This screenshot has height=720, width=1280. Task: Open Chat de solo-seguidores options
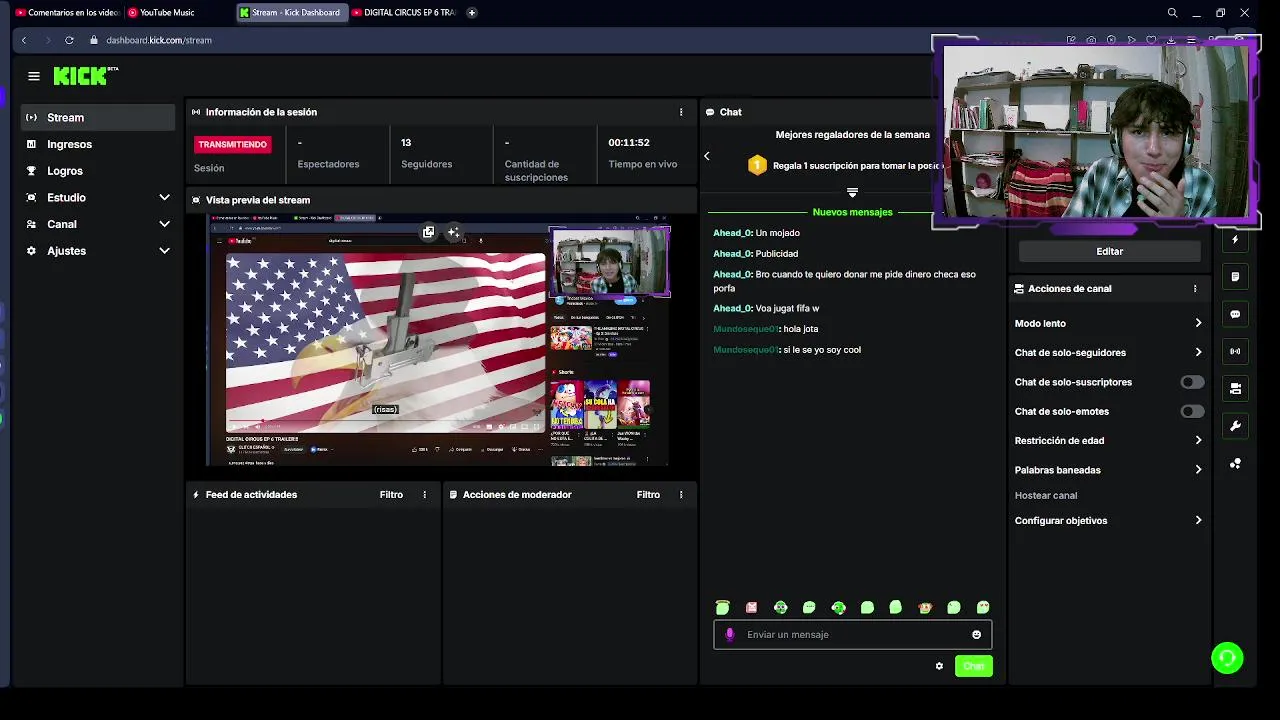point(1108,352)
